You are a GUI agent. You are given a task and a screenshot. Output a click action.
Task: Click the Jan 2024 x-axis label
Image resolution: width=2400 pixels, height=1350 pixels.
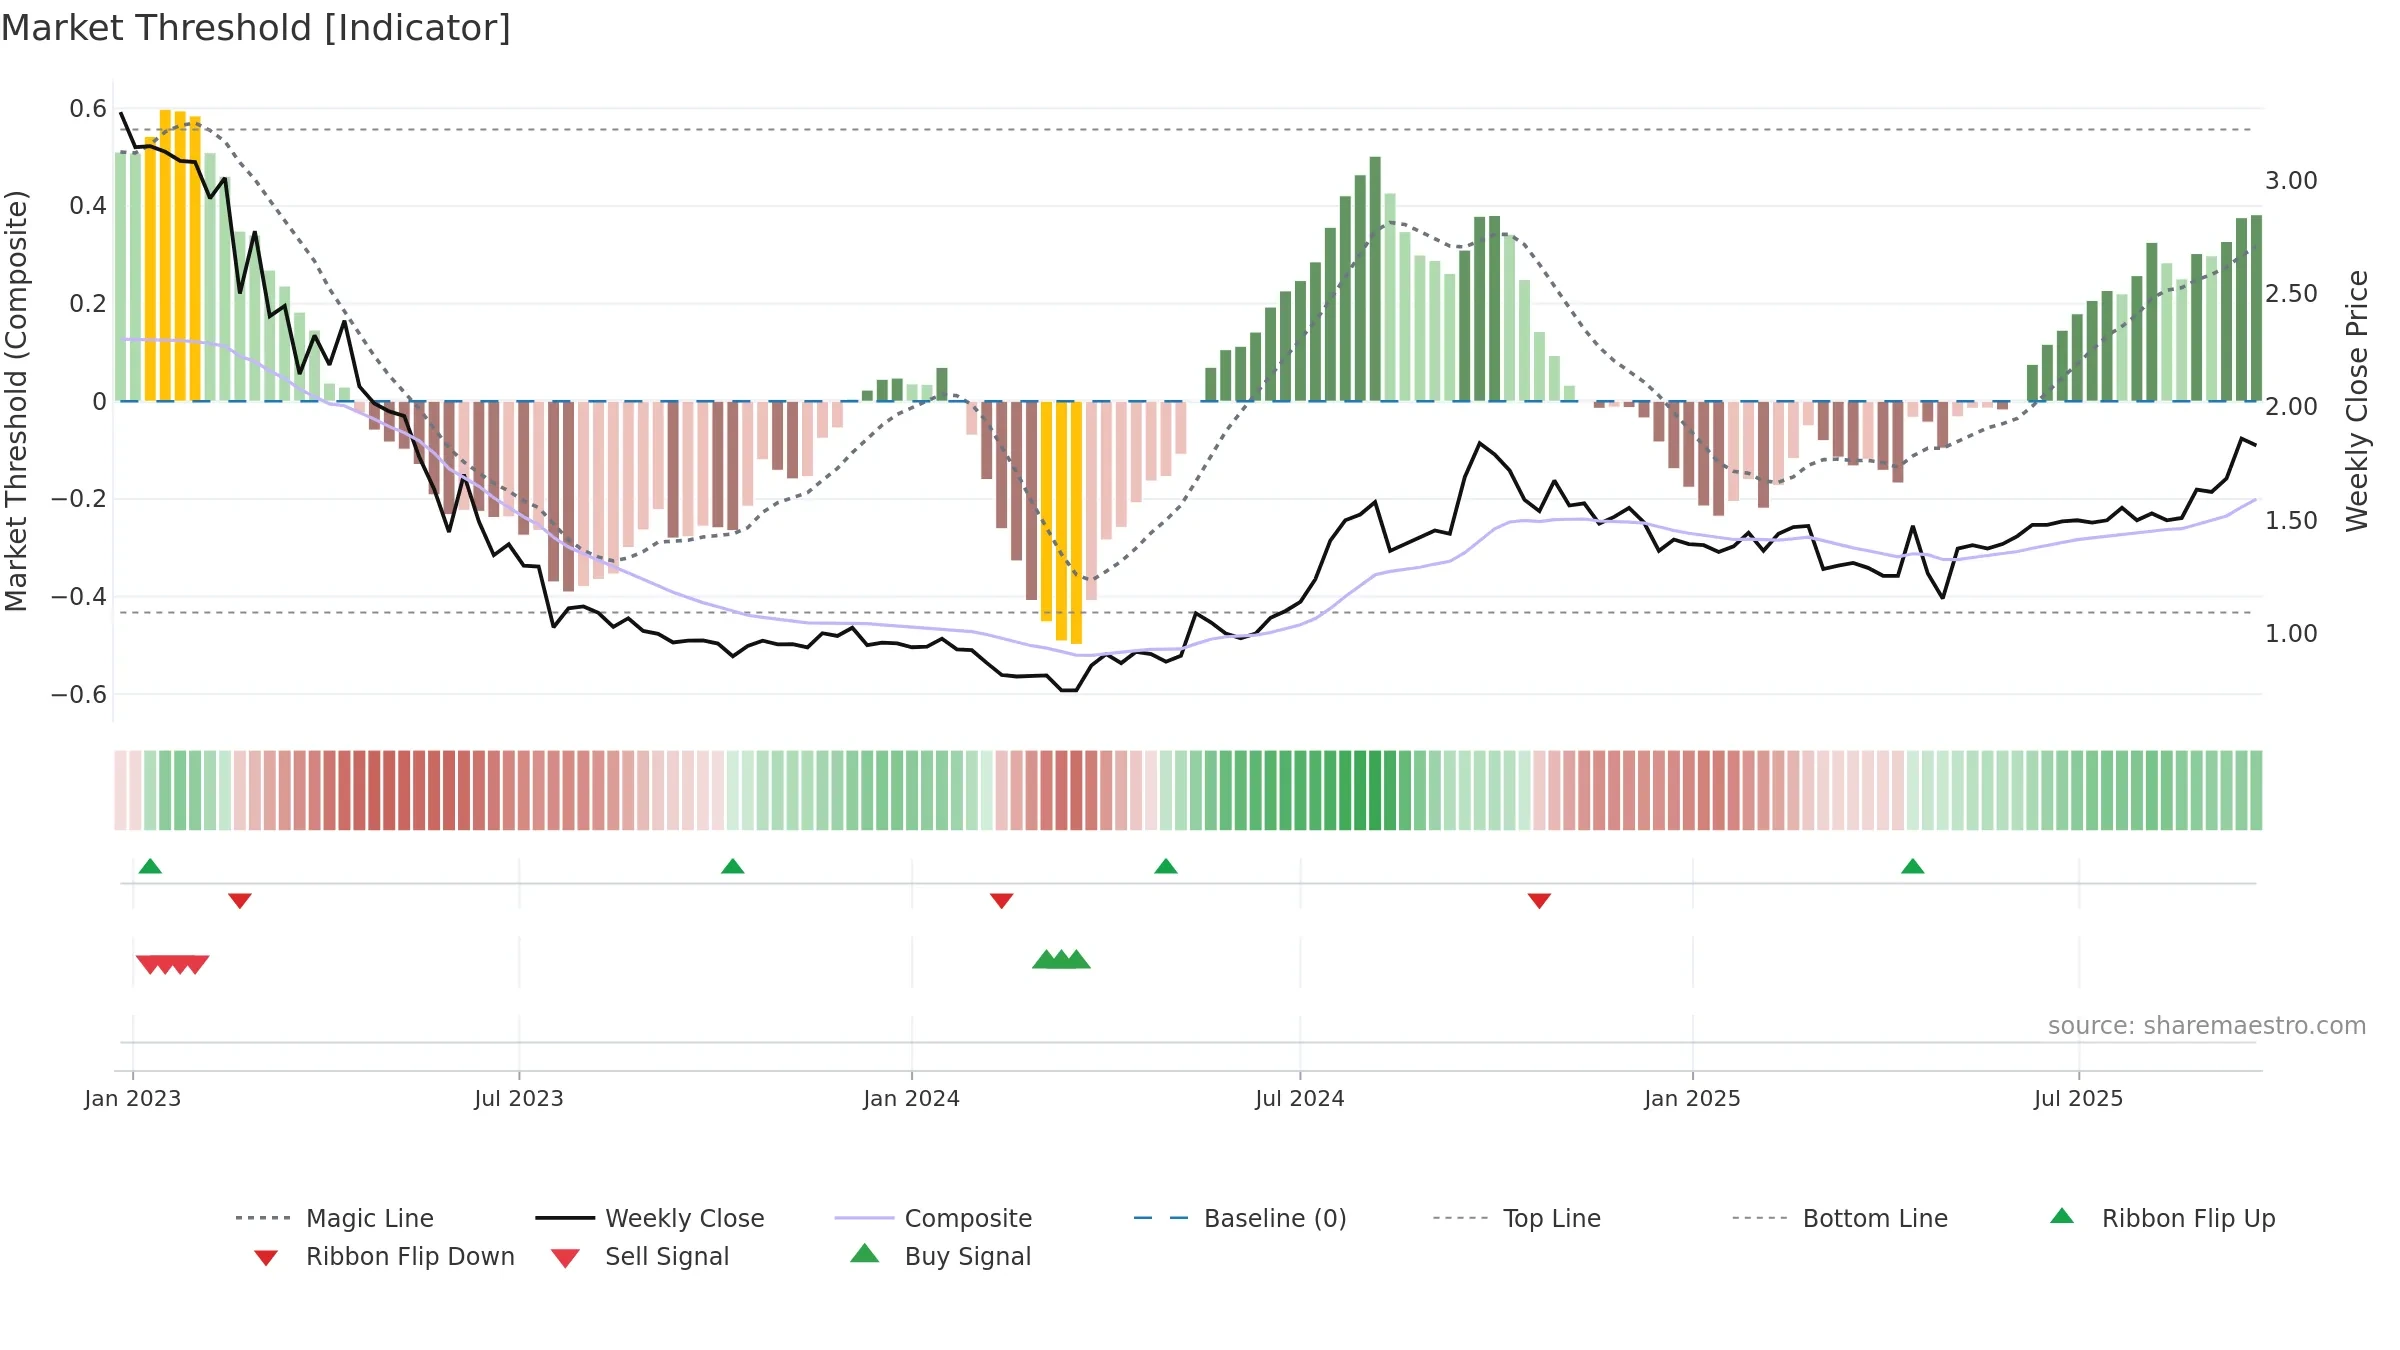(912, 1099)
